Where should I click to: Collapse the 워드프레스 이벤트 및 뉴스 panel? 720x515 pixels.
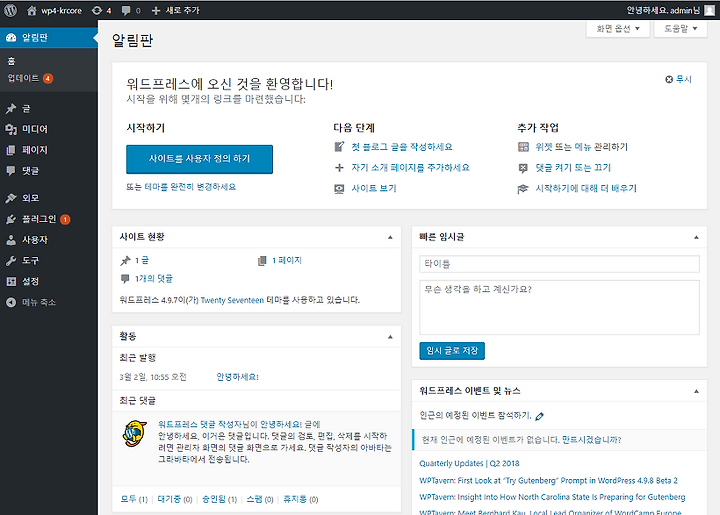pyautogui.click(x=696, y=392)
